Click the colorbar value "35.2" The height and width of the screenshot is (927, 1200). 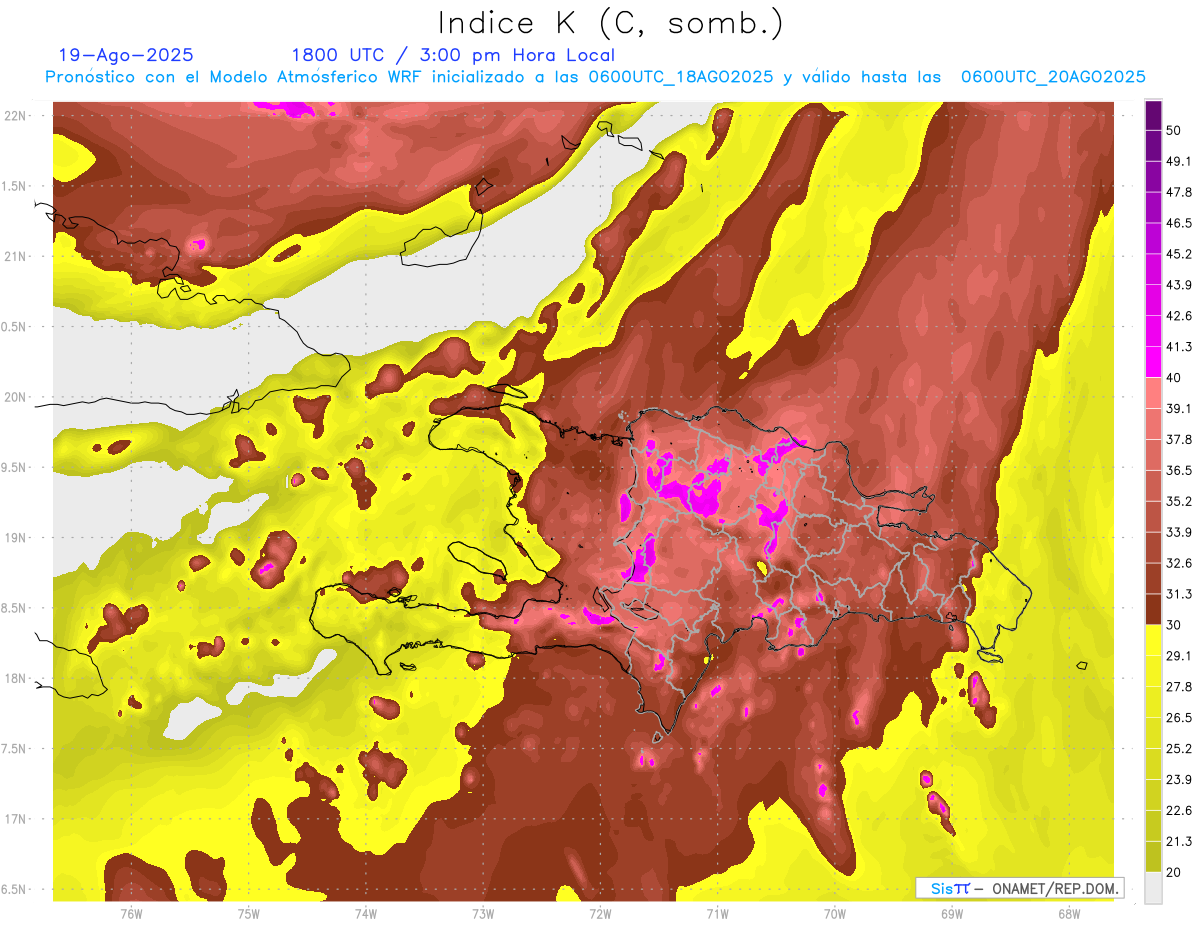pos(1178,501)
